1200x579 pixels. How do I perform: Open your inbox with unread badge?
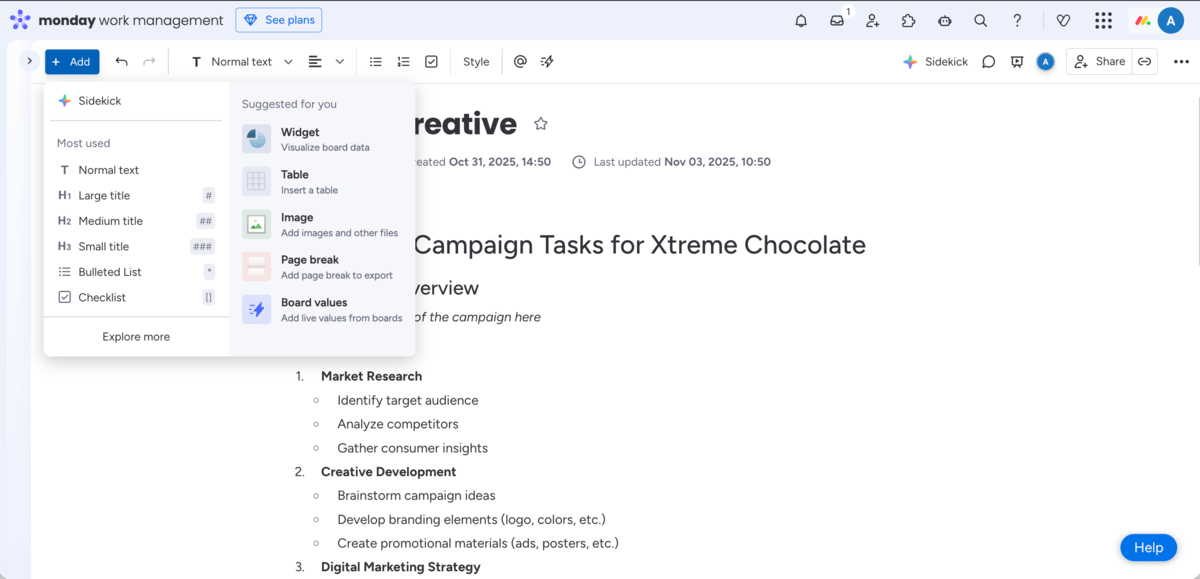[837, 20]
